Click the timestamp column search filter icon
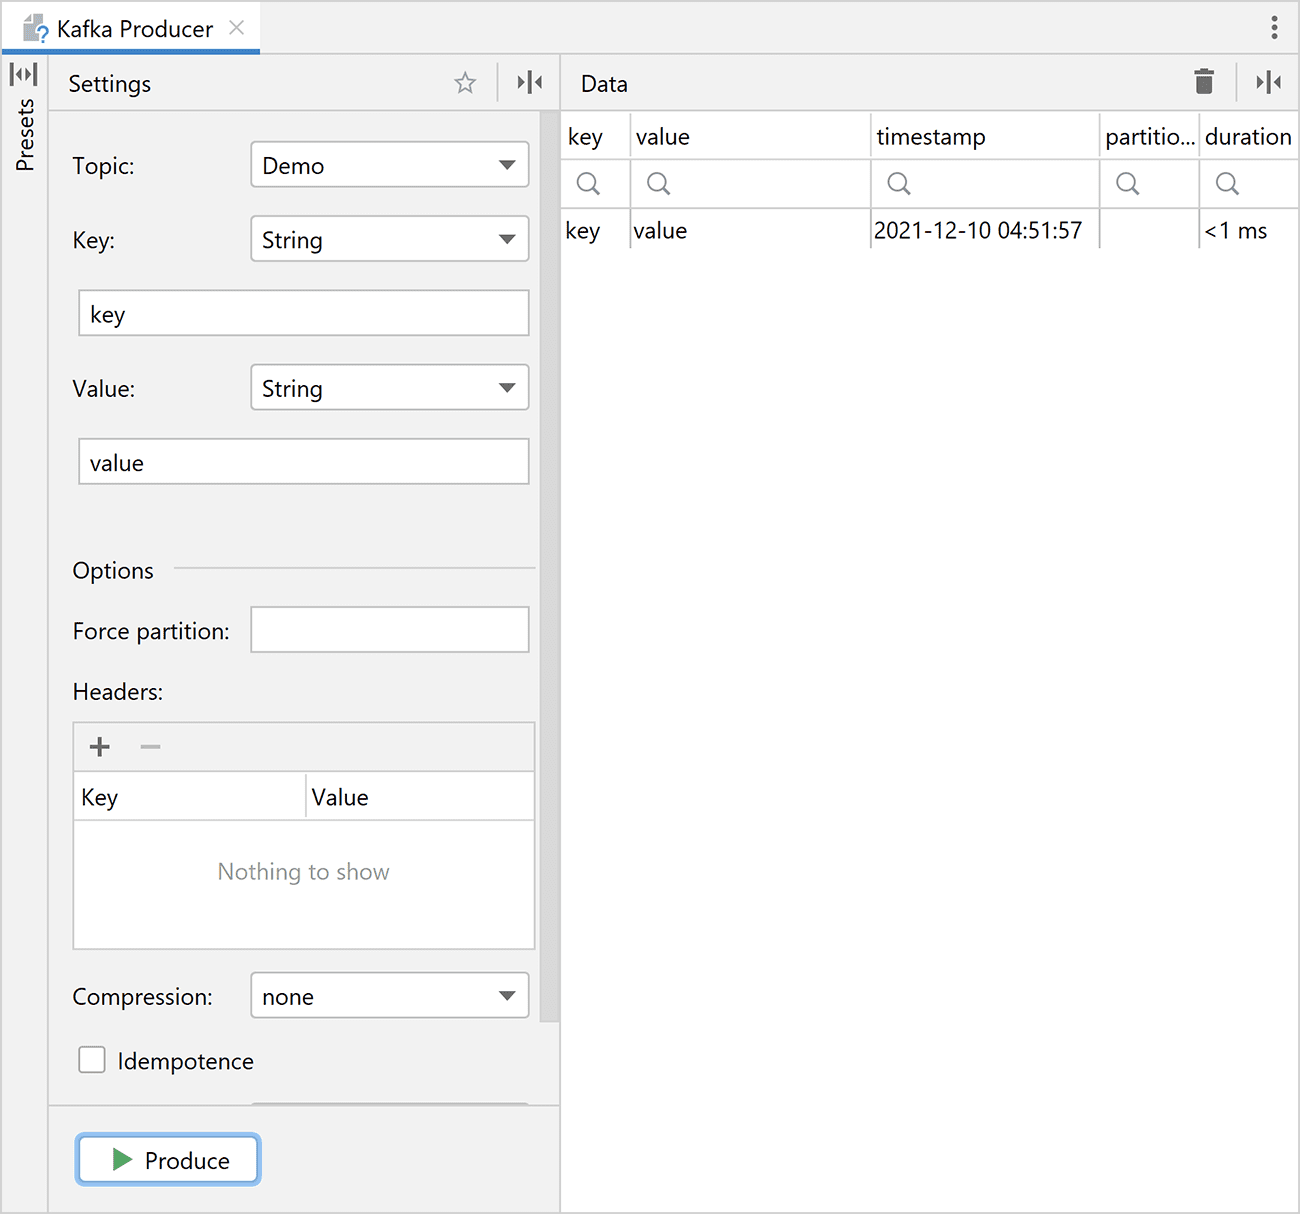This screenshot has height=1214, width=1300. pyautogui.click(x=899, y=184)
